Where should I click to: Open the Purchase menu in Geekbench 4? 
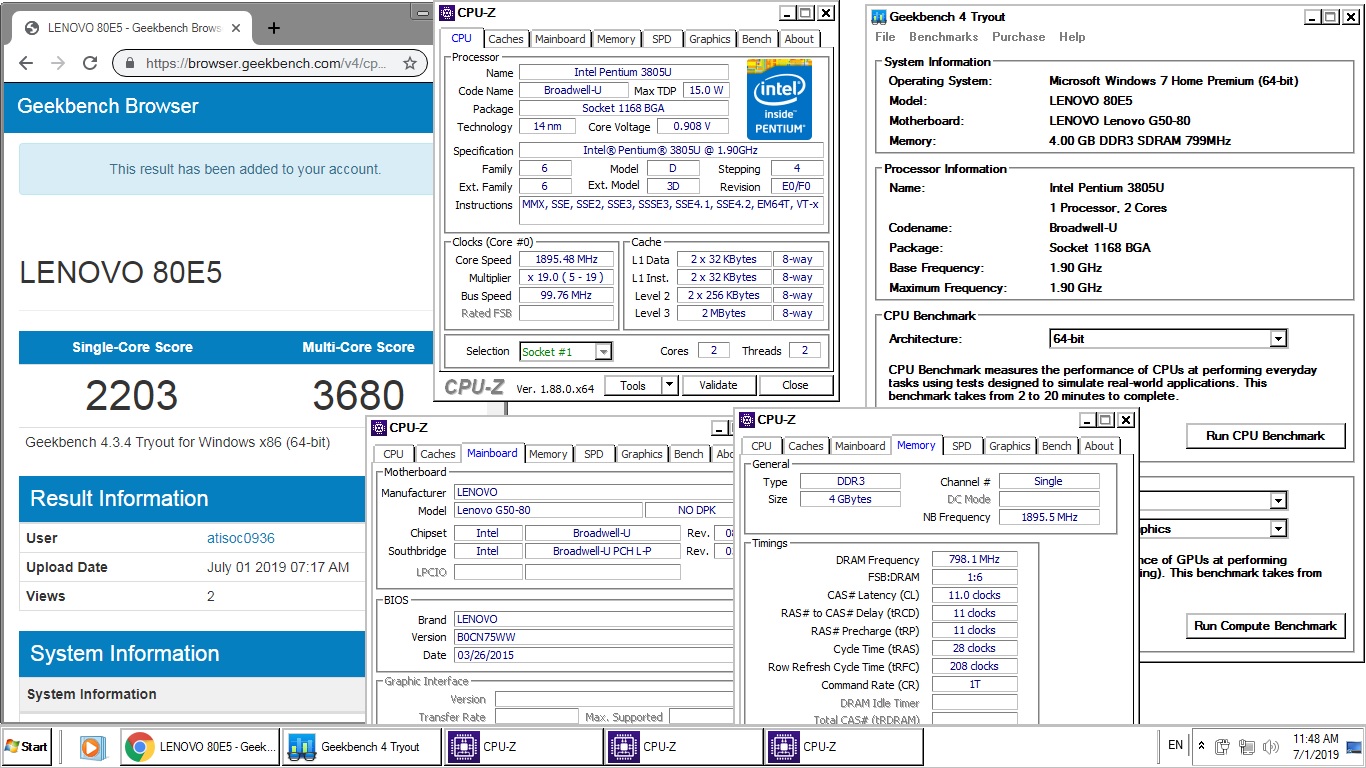point(1018,37)
